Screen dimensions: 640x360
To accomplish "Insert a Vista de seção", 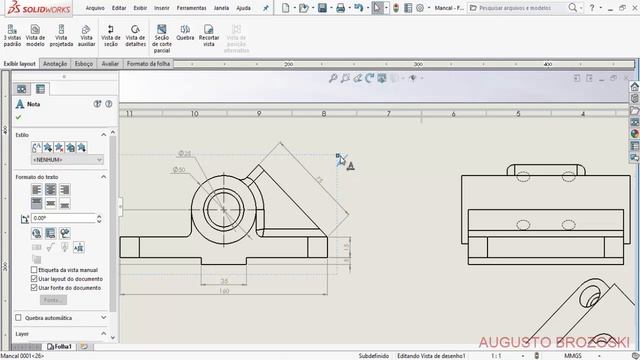I will [111, 35].
